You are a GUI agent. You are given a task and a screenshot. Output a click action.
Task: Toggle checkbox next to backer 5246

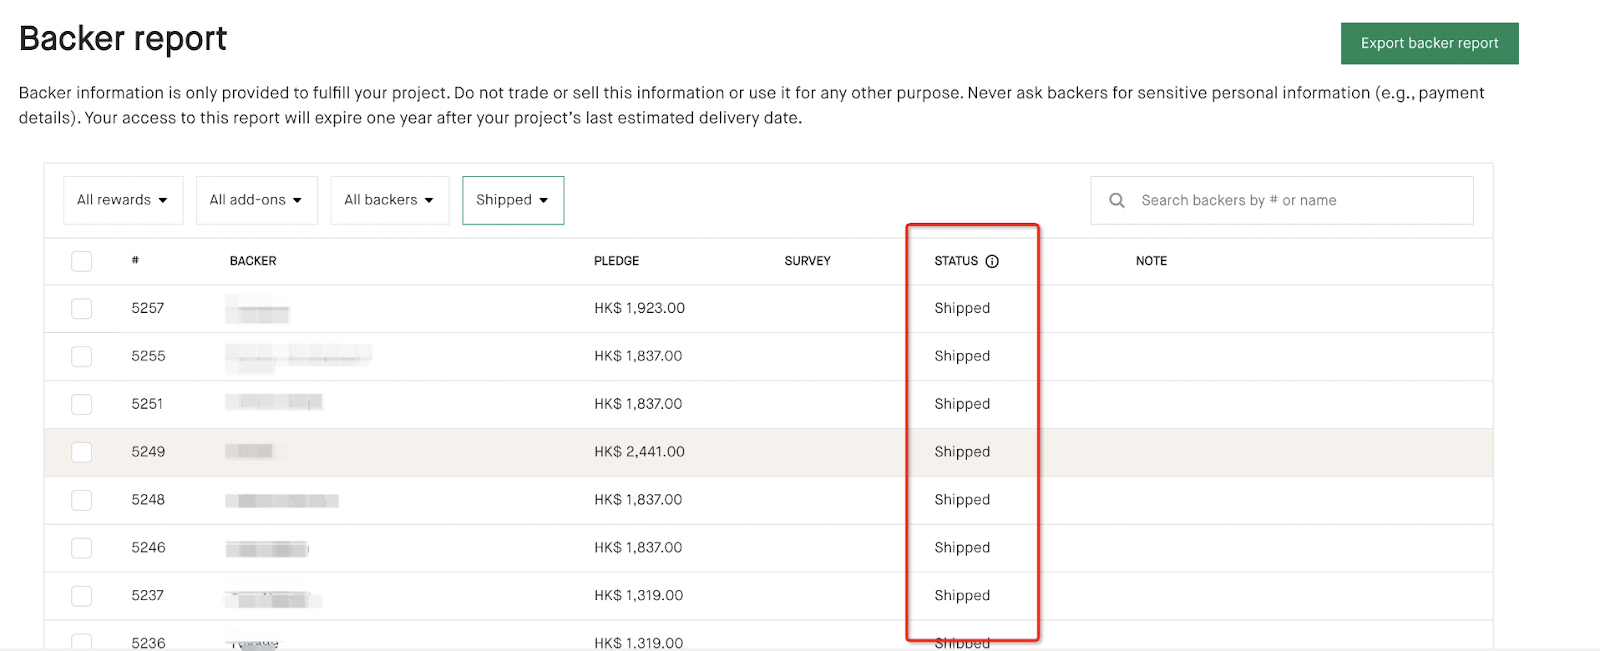(x=82, y=548)
